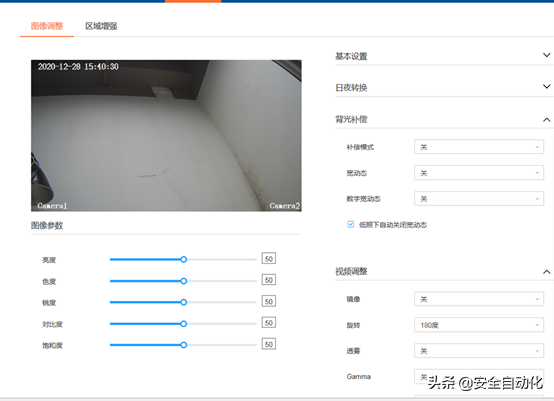The width and height of the screenshot is (554, 401).
Task: Collapse the 背光补偿 section chevron
Action: click(x=546, y=120)
